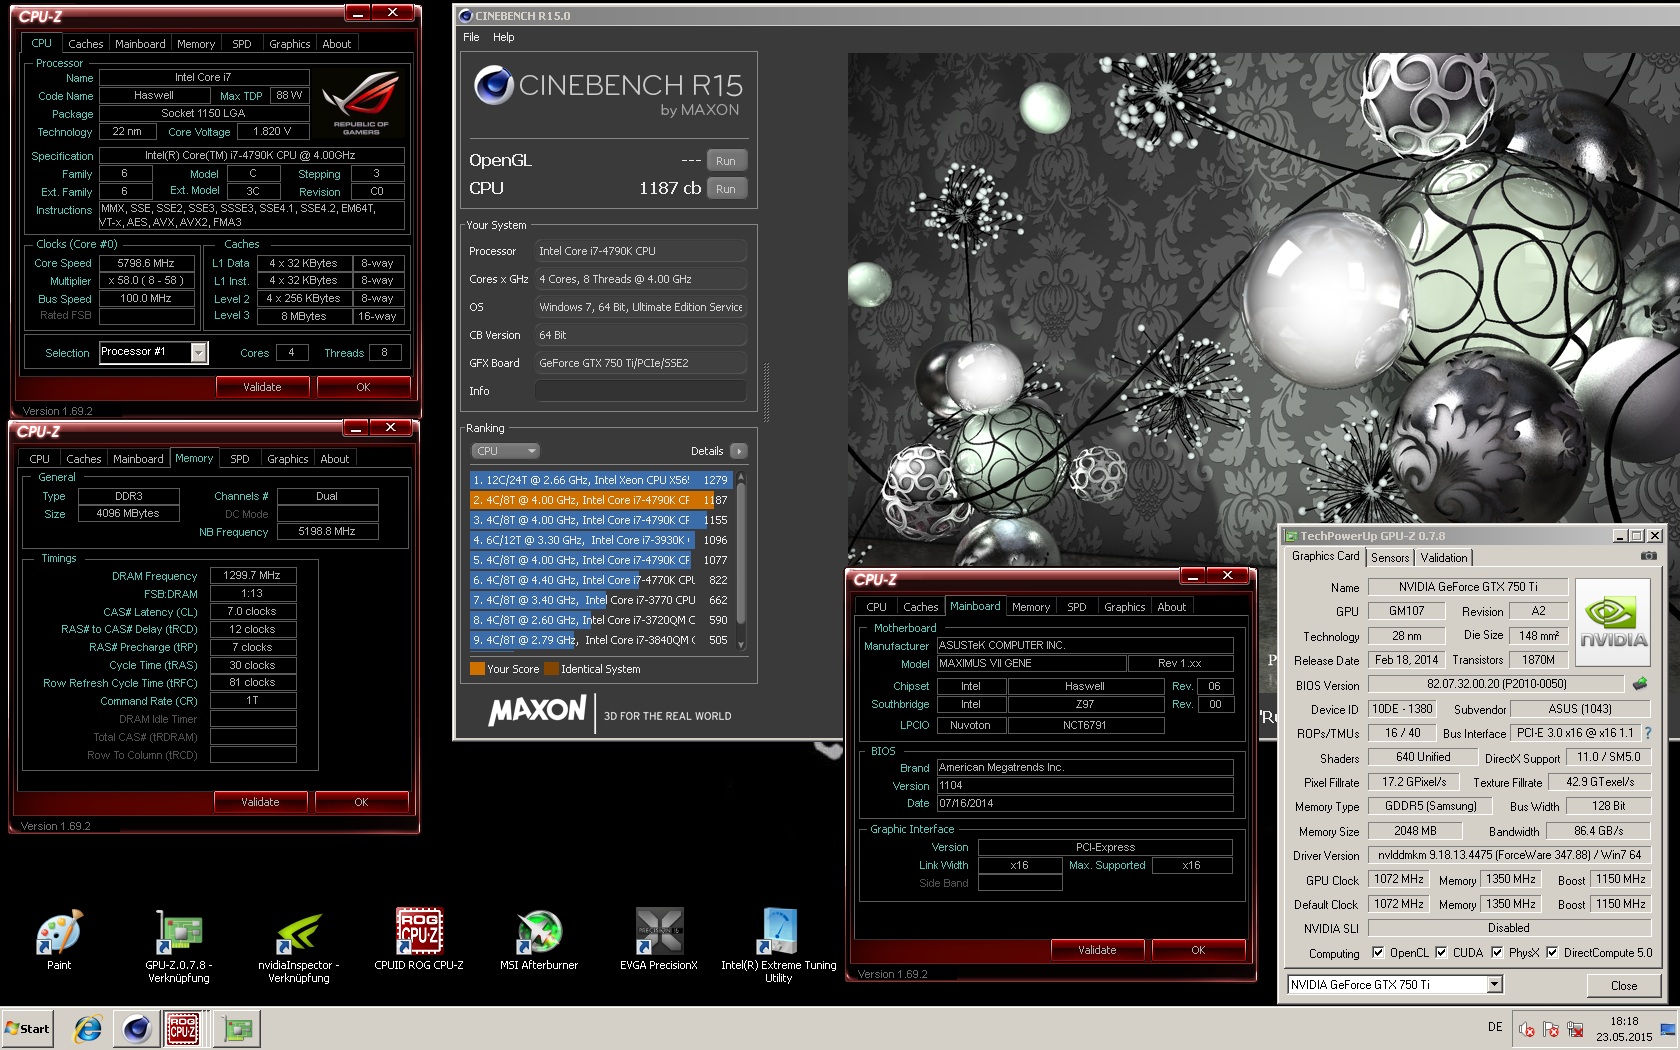Image resolution: width=1680 pixels, height=1050 pixels.
Task: Open the GPU-Z.0.7.8 desktop shortcut
Action: pyautogui.click(x=179, y=945)
